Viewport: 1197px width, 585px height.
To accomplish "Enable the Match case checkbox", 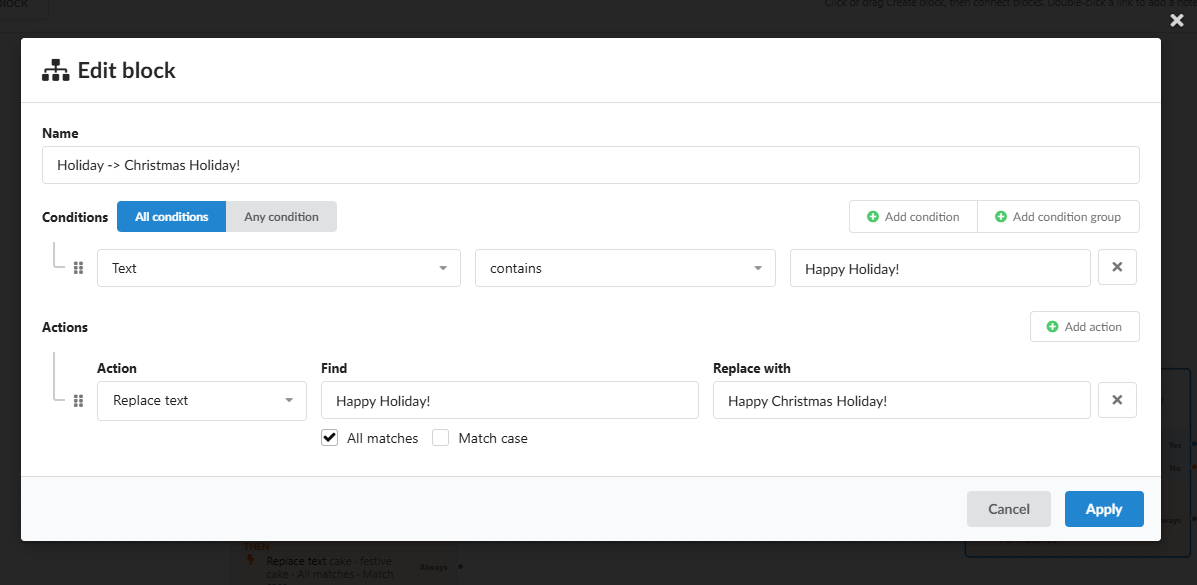I will (440, 438).
